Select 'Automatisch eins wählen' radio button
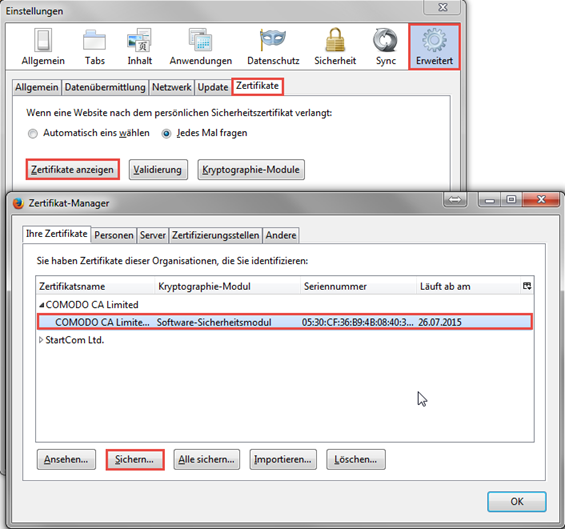Image resolution: width=565 pixels, height=529 pixels. click(33, 134)
